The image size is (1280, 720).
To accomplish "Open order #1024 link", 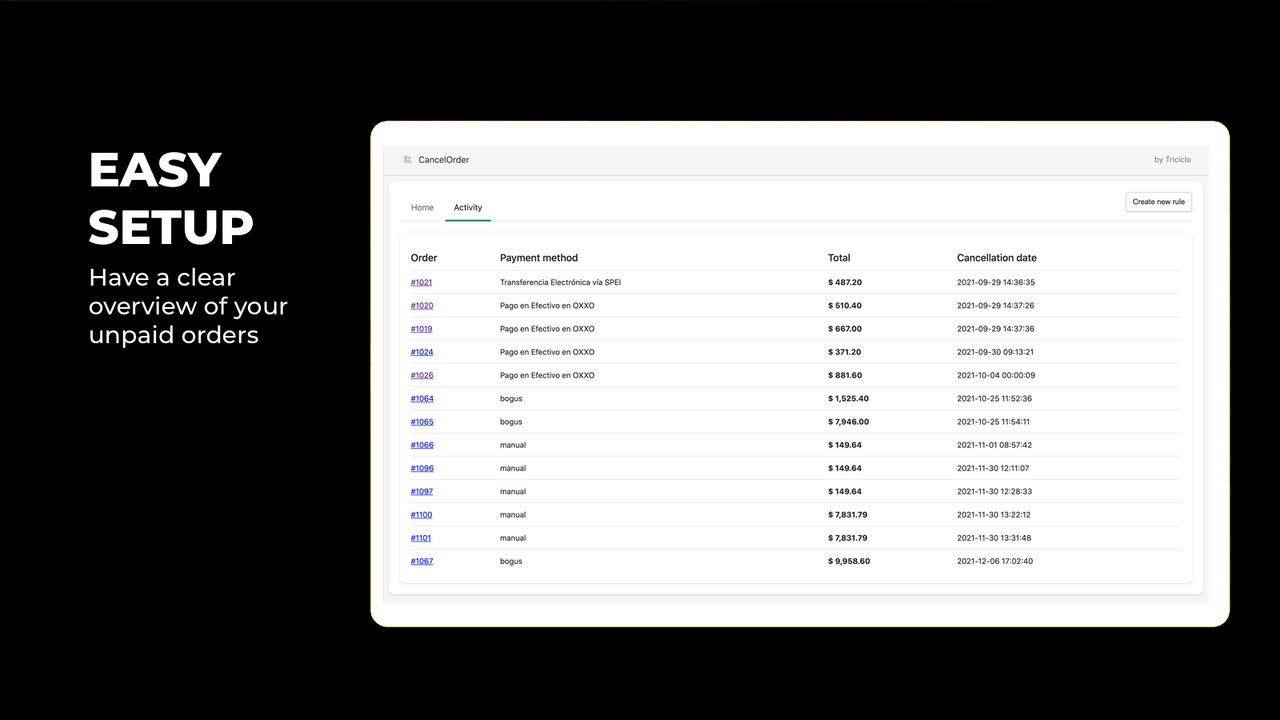I will pyautogui.click(x=422, y=352).
